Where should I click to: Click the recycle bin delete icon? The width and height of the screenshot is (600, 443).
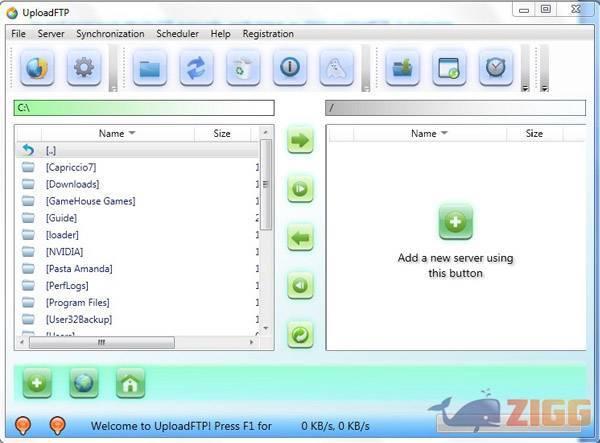[x=243, y=69]
